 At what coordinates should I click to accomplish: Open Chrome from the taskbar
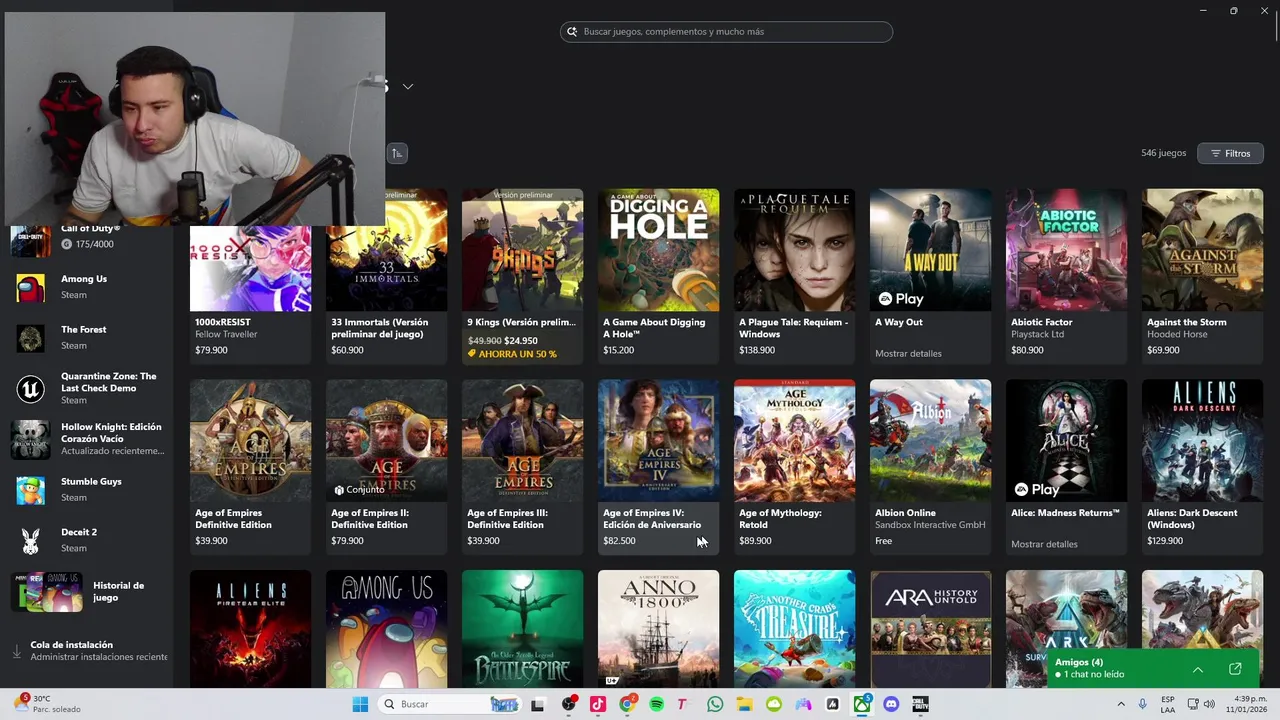(627, 704)
